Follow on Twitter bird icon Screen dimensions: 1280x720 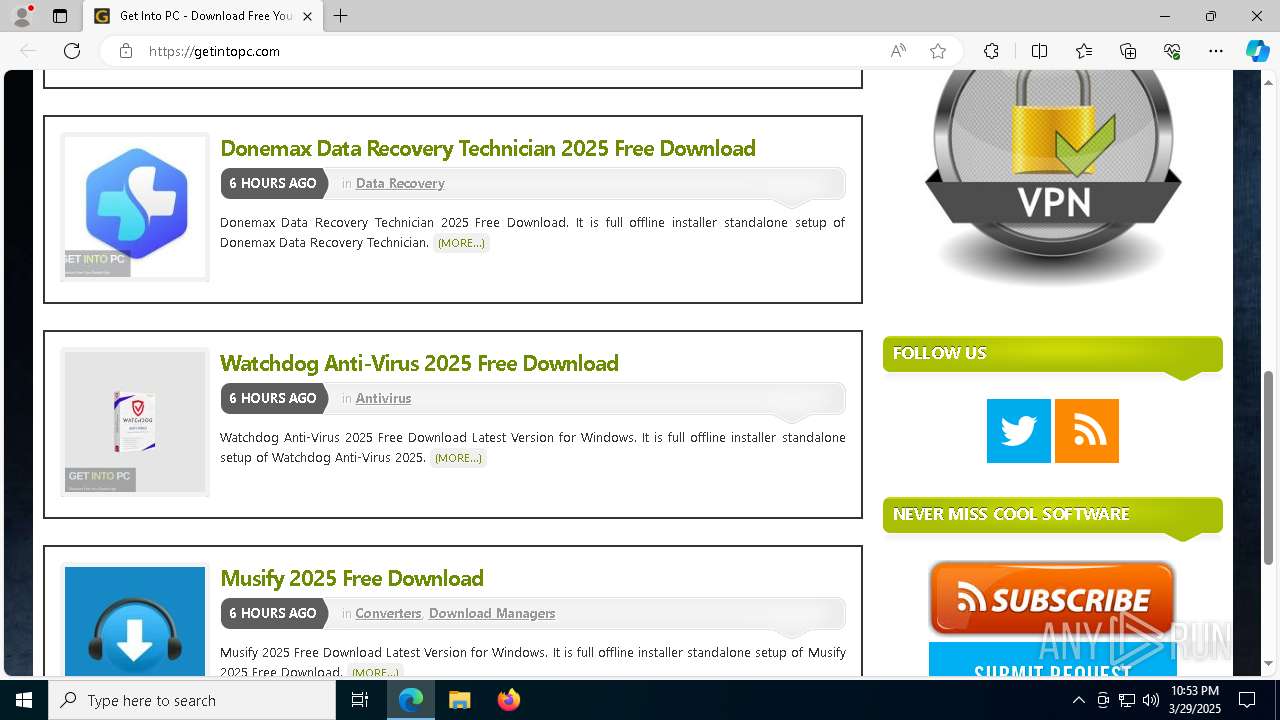tap(1019, 431)
